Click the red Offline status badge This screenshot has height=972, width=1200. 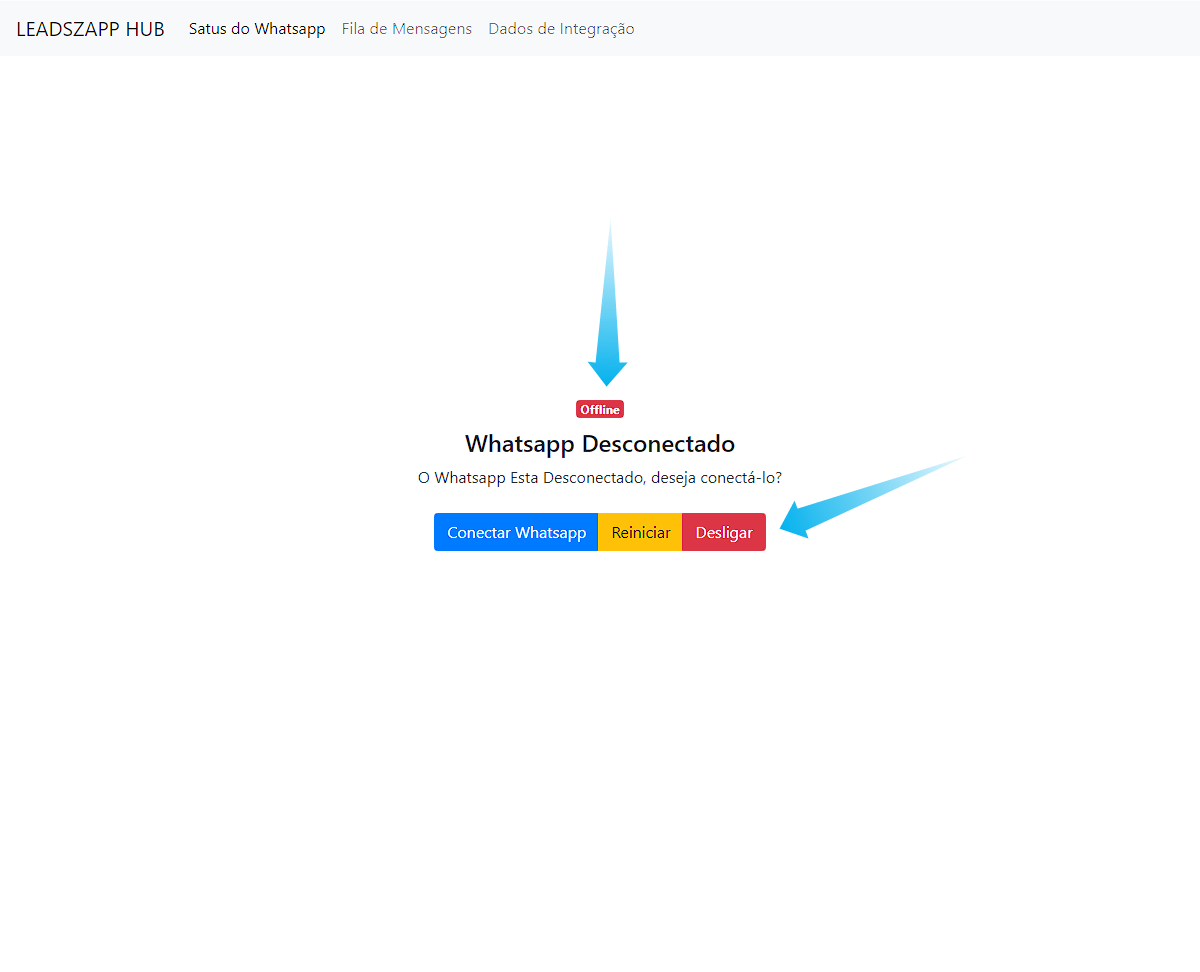point(600,410)
